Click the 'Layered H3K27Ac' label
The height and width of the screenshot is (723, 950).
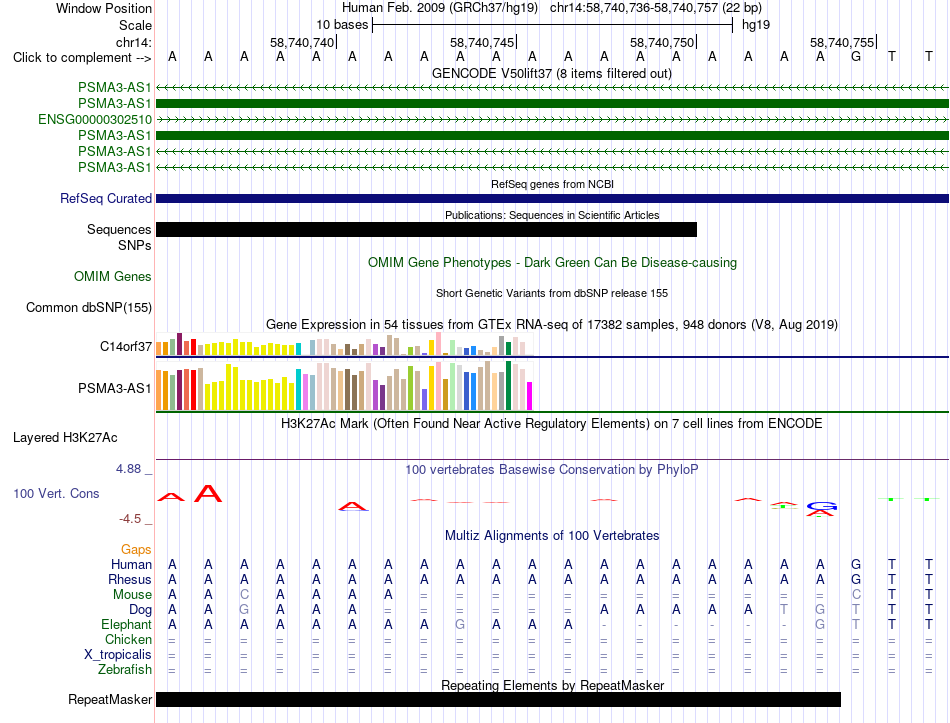point(65,438)
